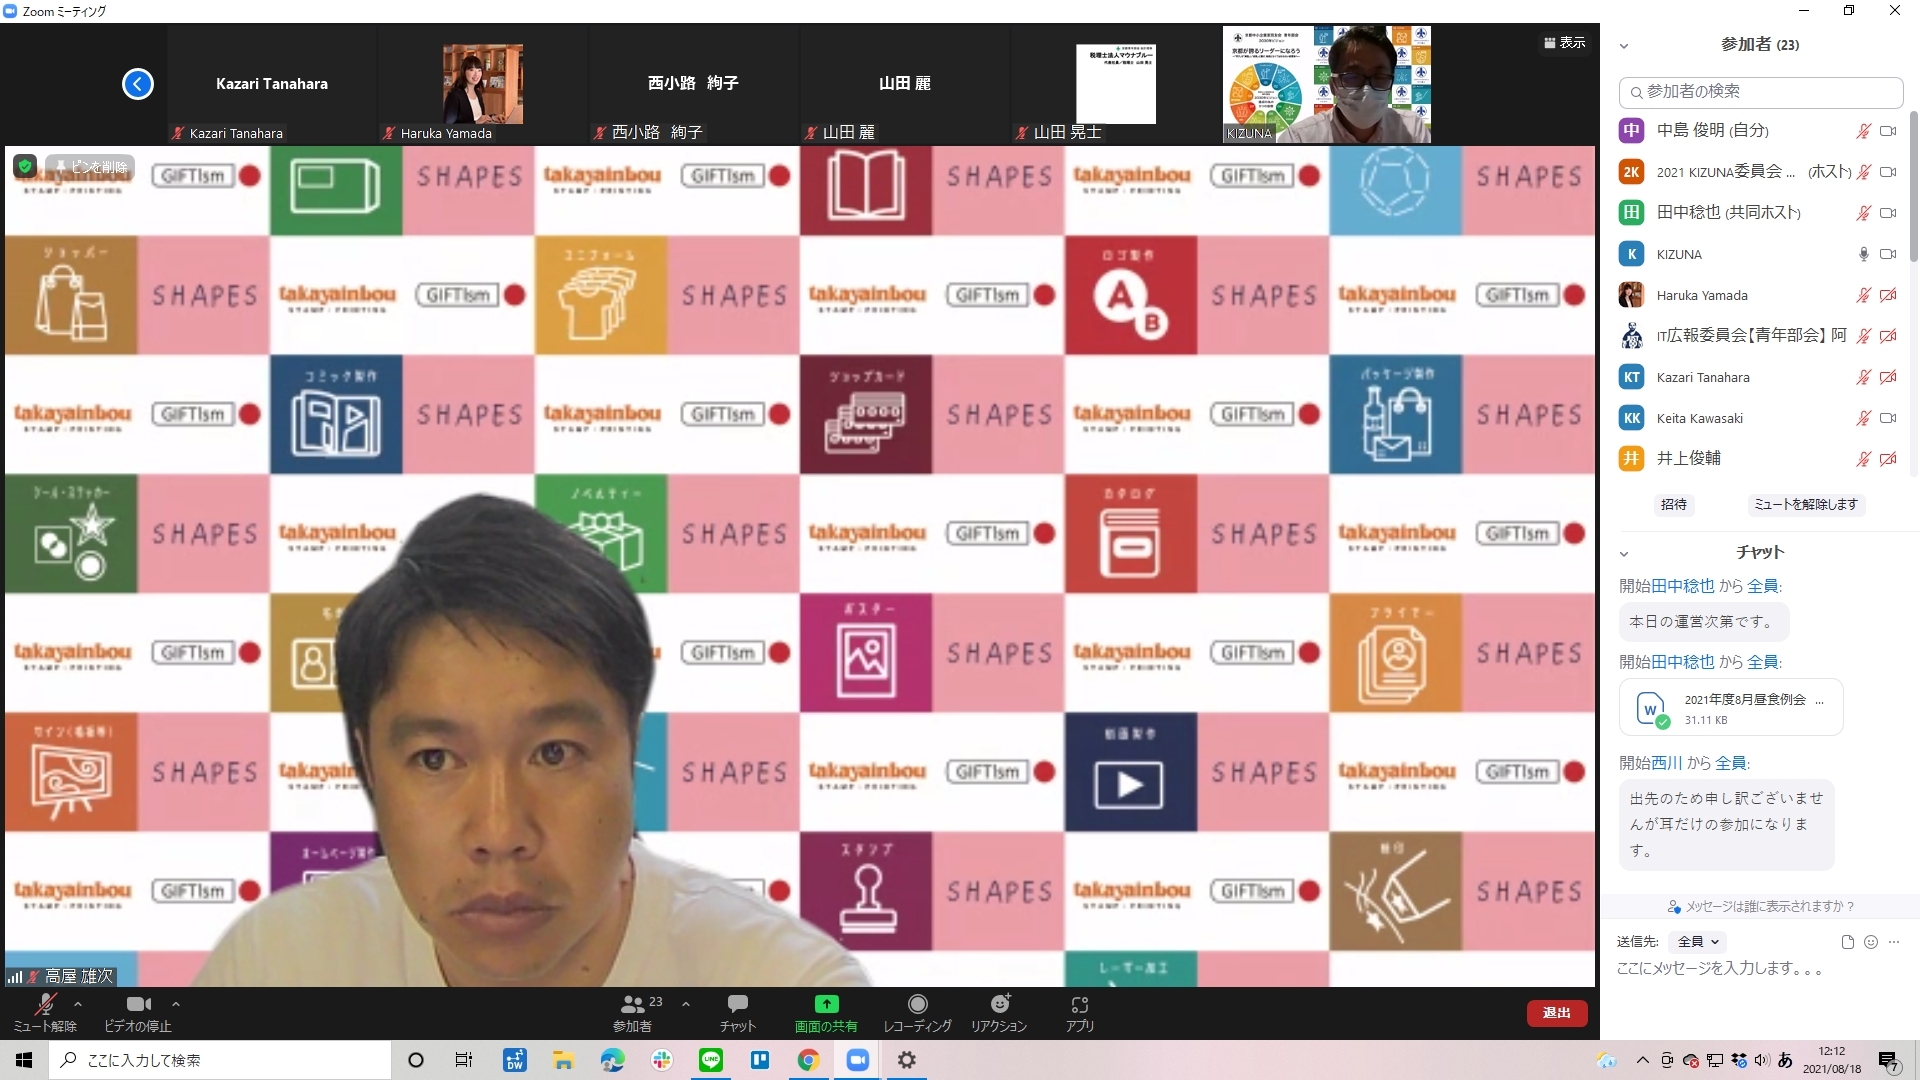Click the Windows taskbar search box
Screen dimensions: 1920x1080
click(x=220, y=1060)
